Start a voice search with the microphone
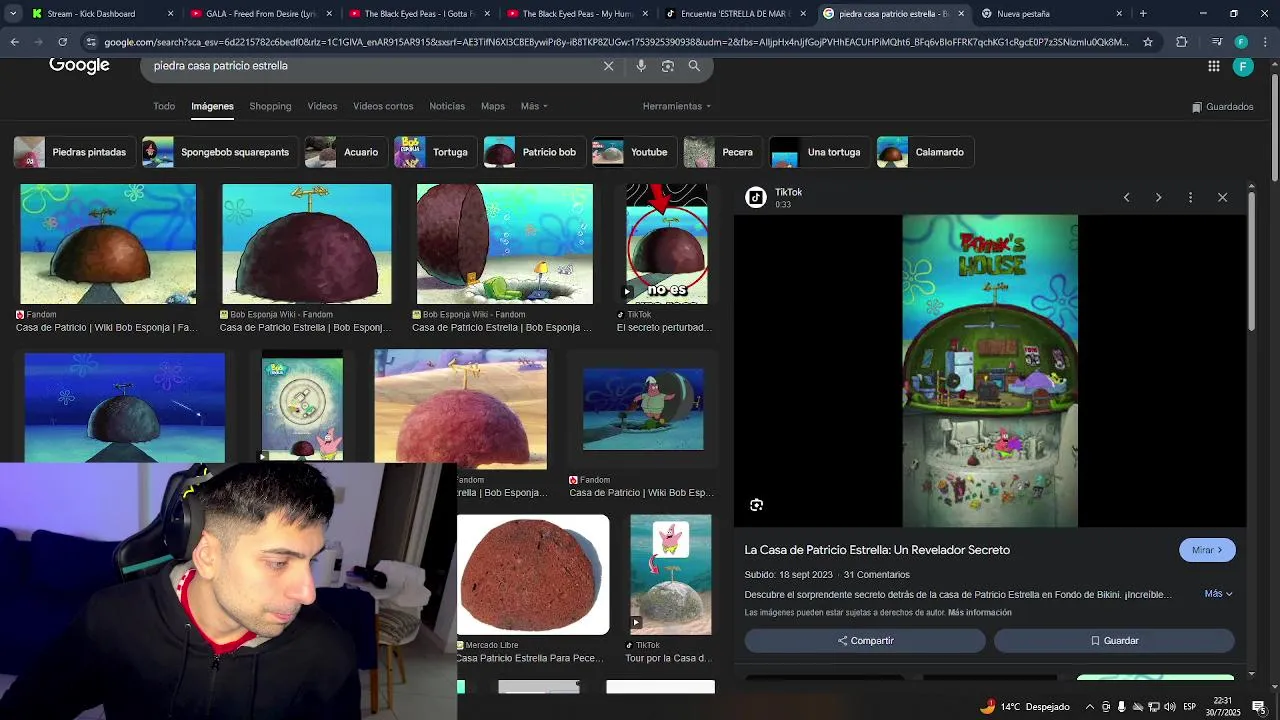This screenshot has width=1280, height=720. coord(641,66)
